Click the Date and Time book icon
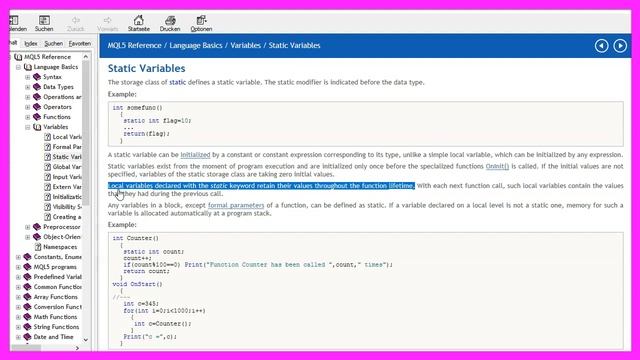640x360 pixels. coord(27,337)
